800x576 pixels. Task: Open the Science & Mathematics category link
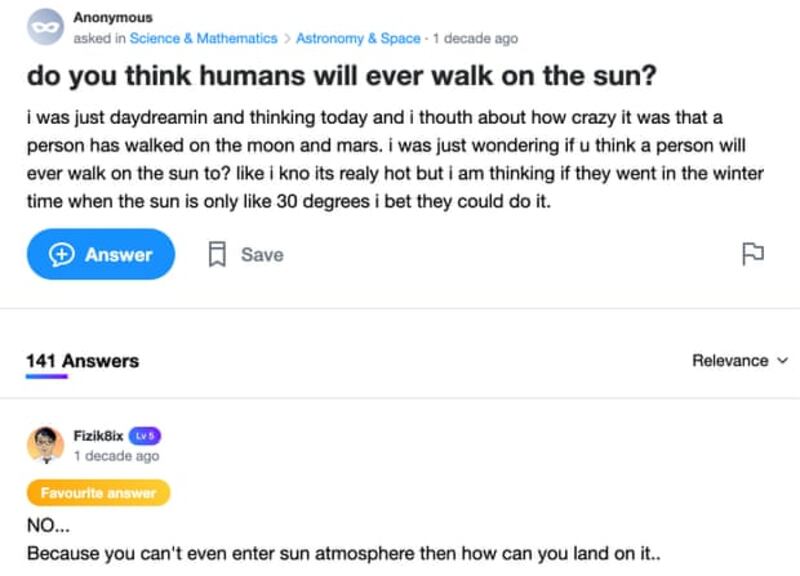pyautogui.click(x=203, y=38)
